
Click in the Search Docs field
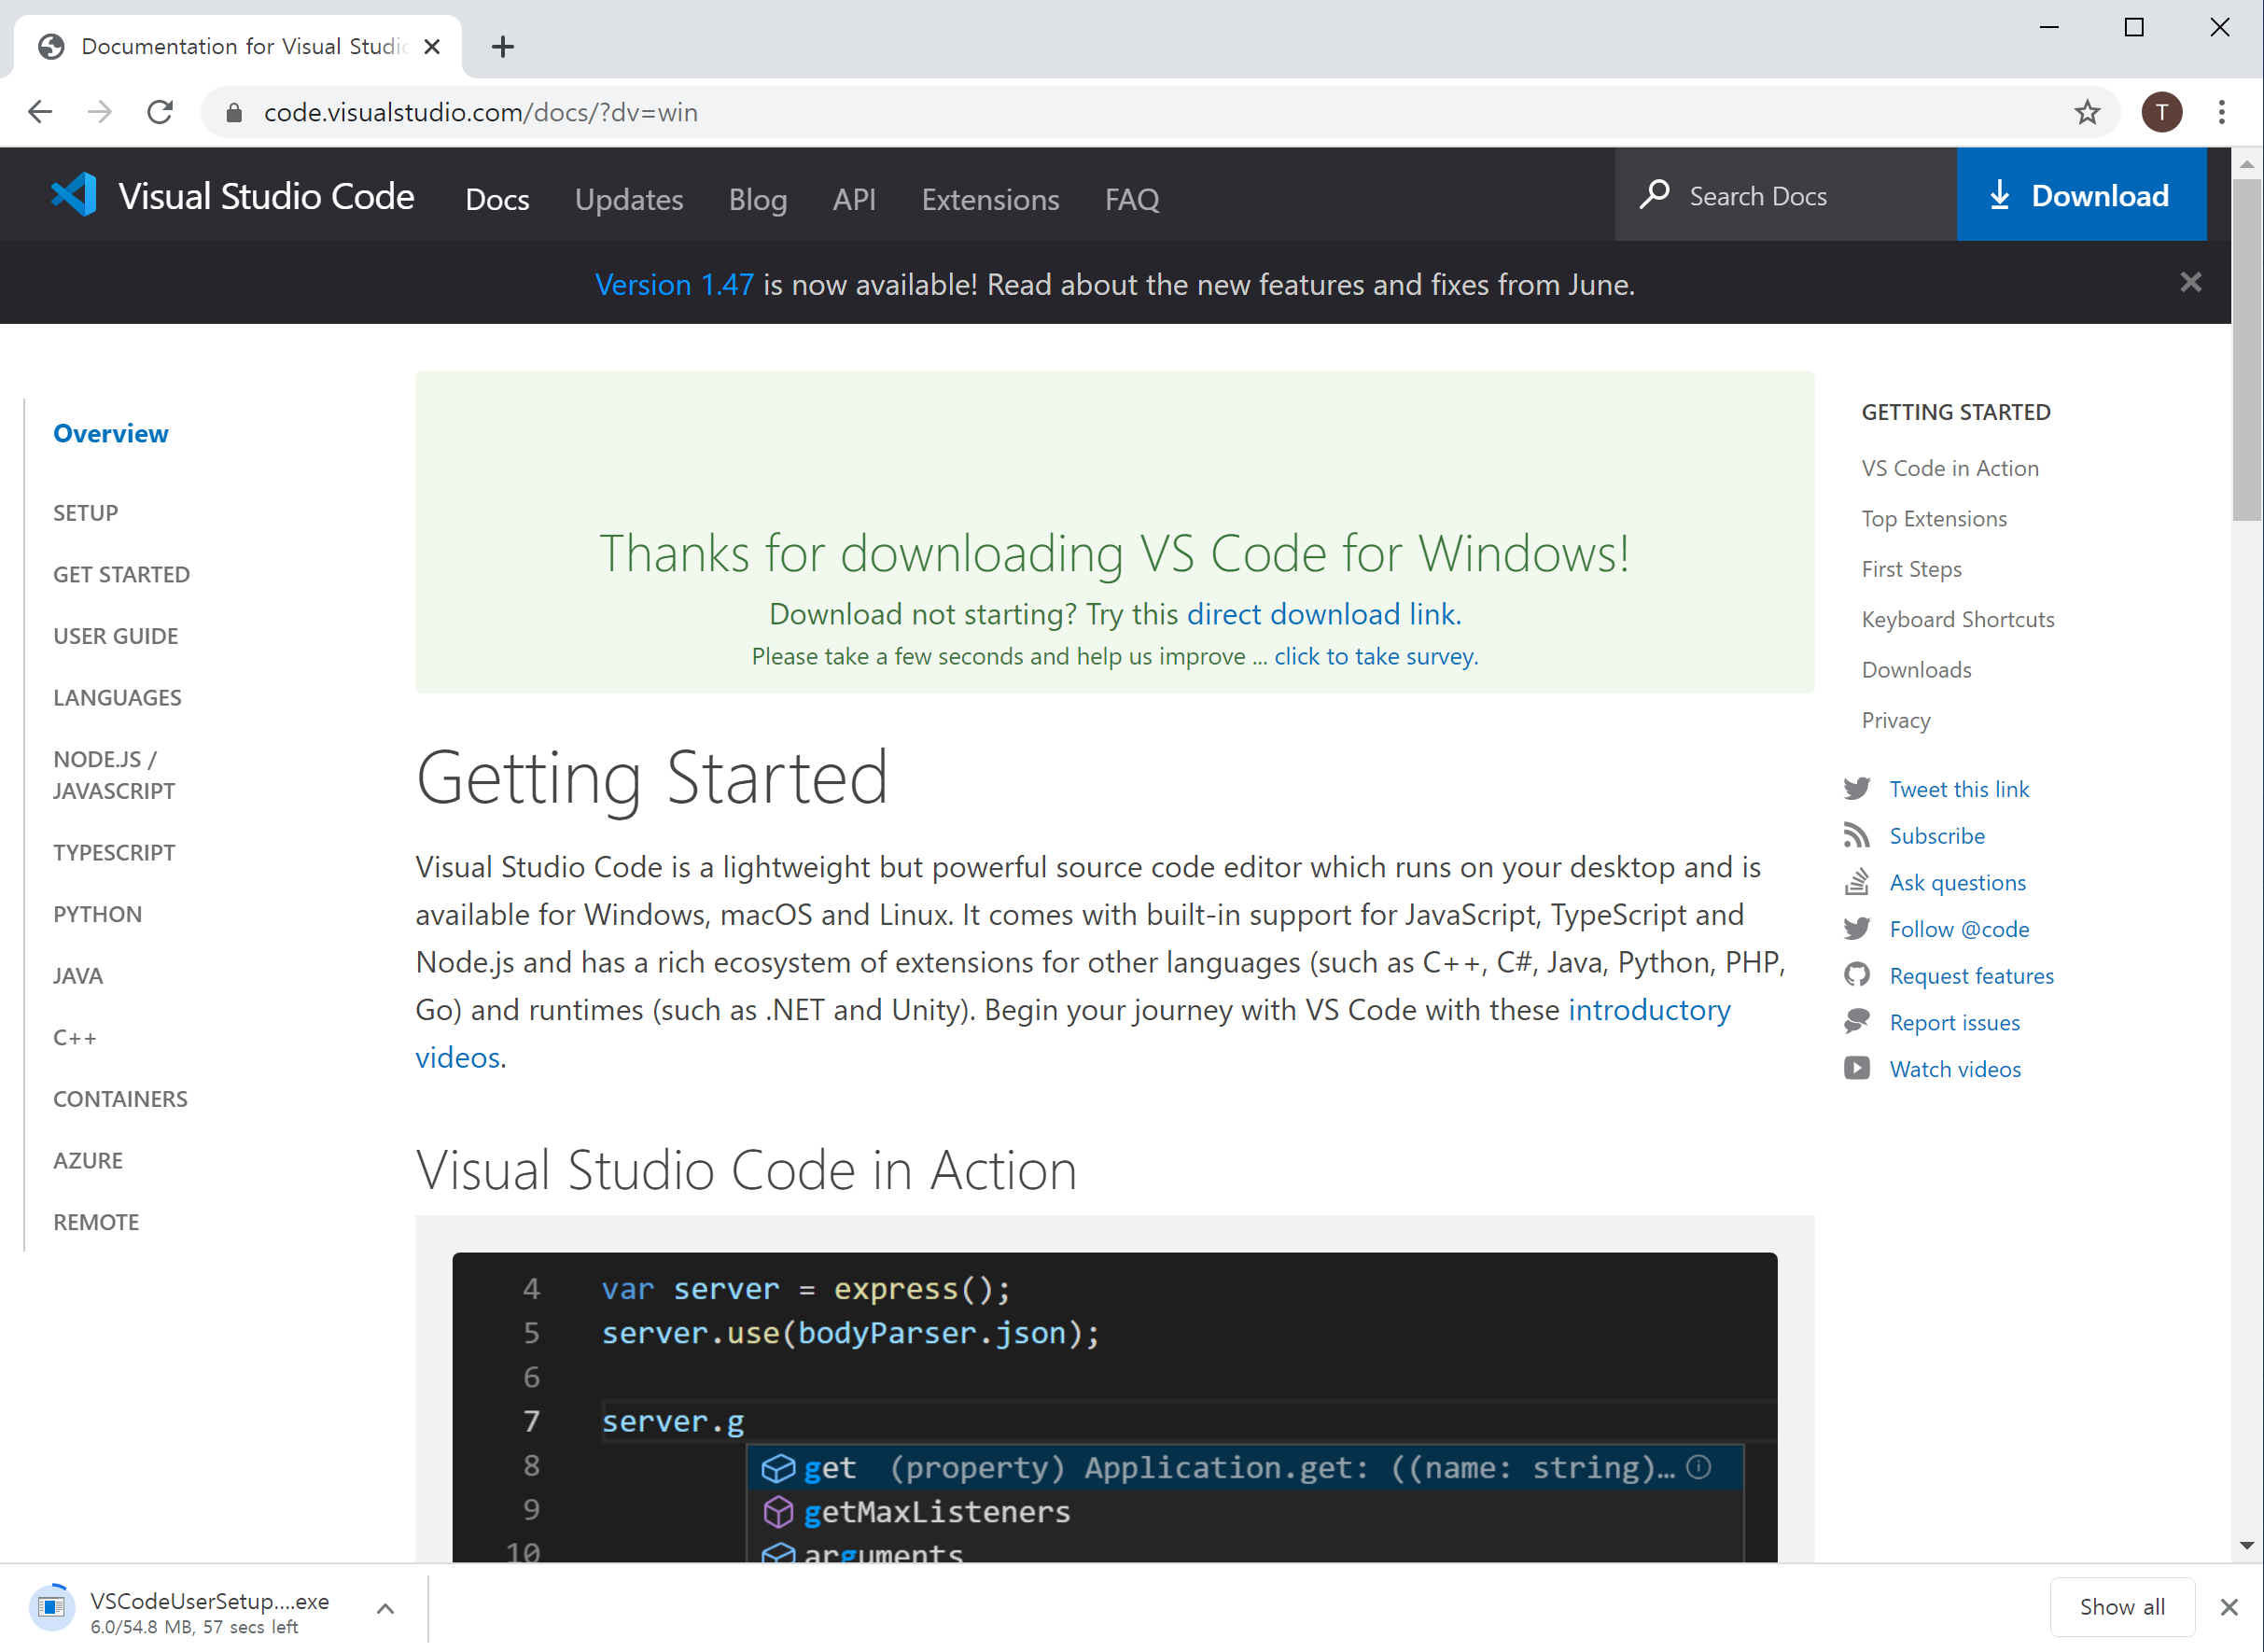pyautogui.click(x=1785, y=195)
